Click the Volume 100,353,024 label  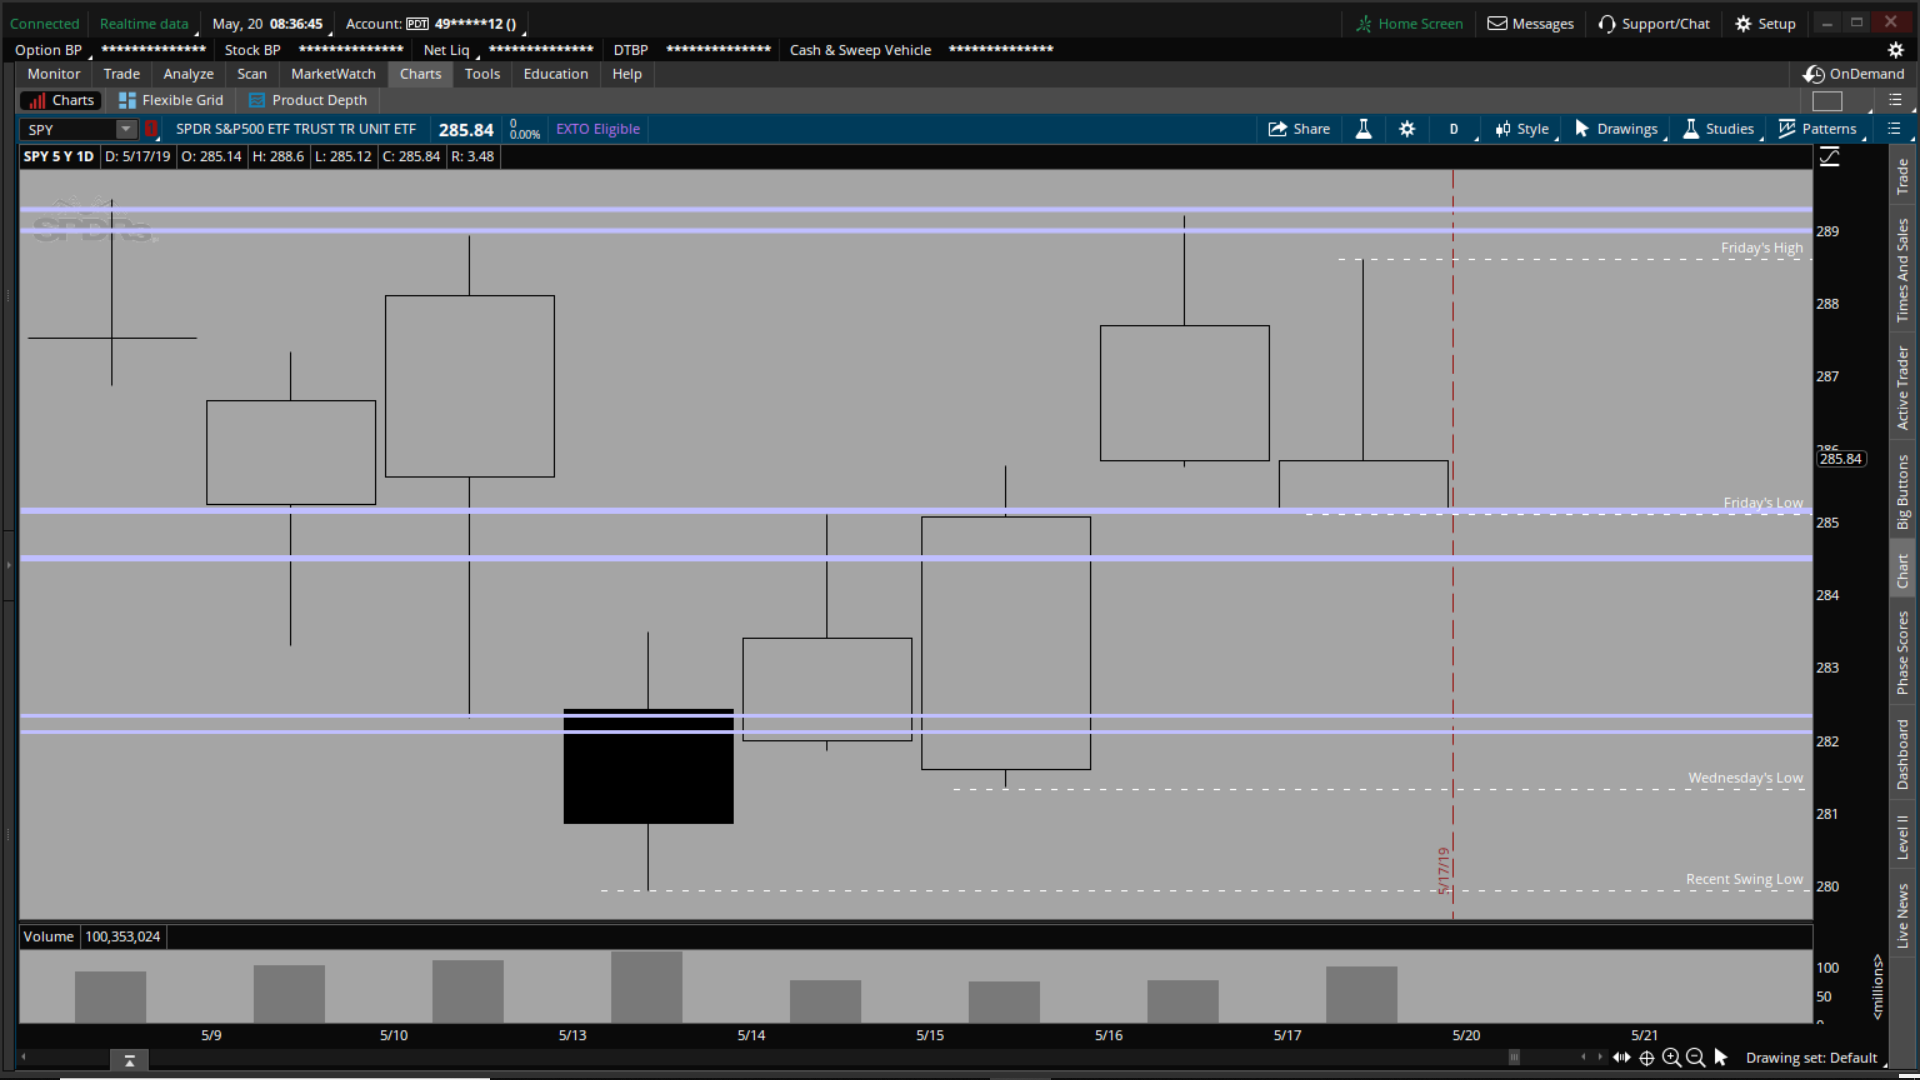(x=92, y=937)
